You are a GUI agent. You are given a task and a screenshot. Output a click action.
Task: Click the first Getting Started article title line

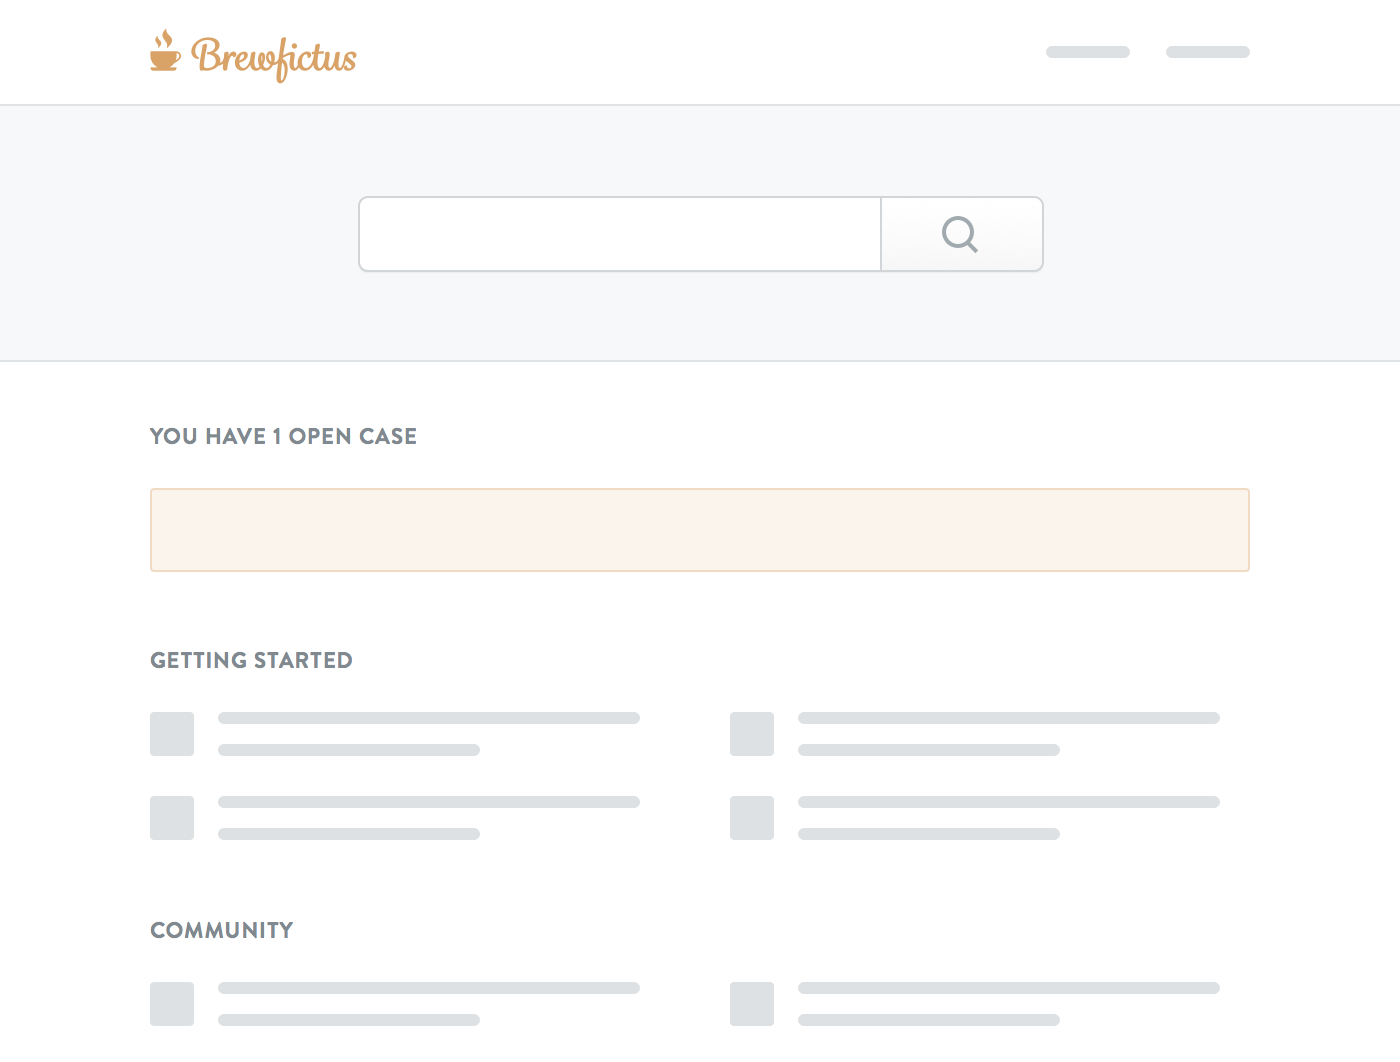pos(429,718)
